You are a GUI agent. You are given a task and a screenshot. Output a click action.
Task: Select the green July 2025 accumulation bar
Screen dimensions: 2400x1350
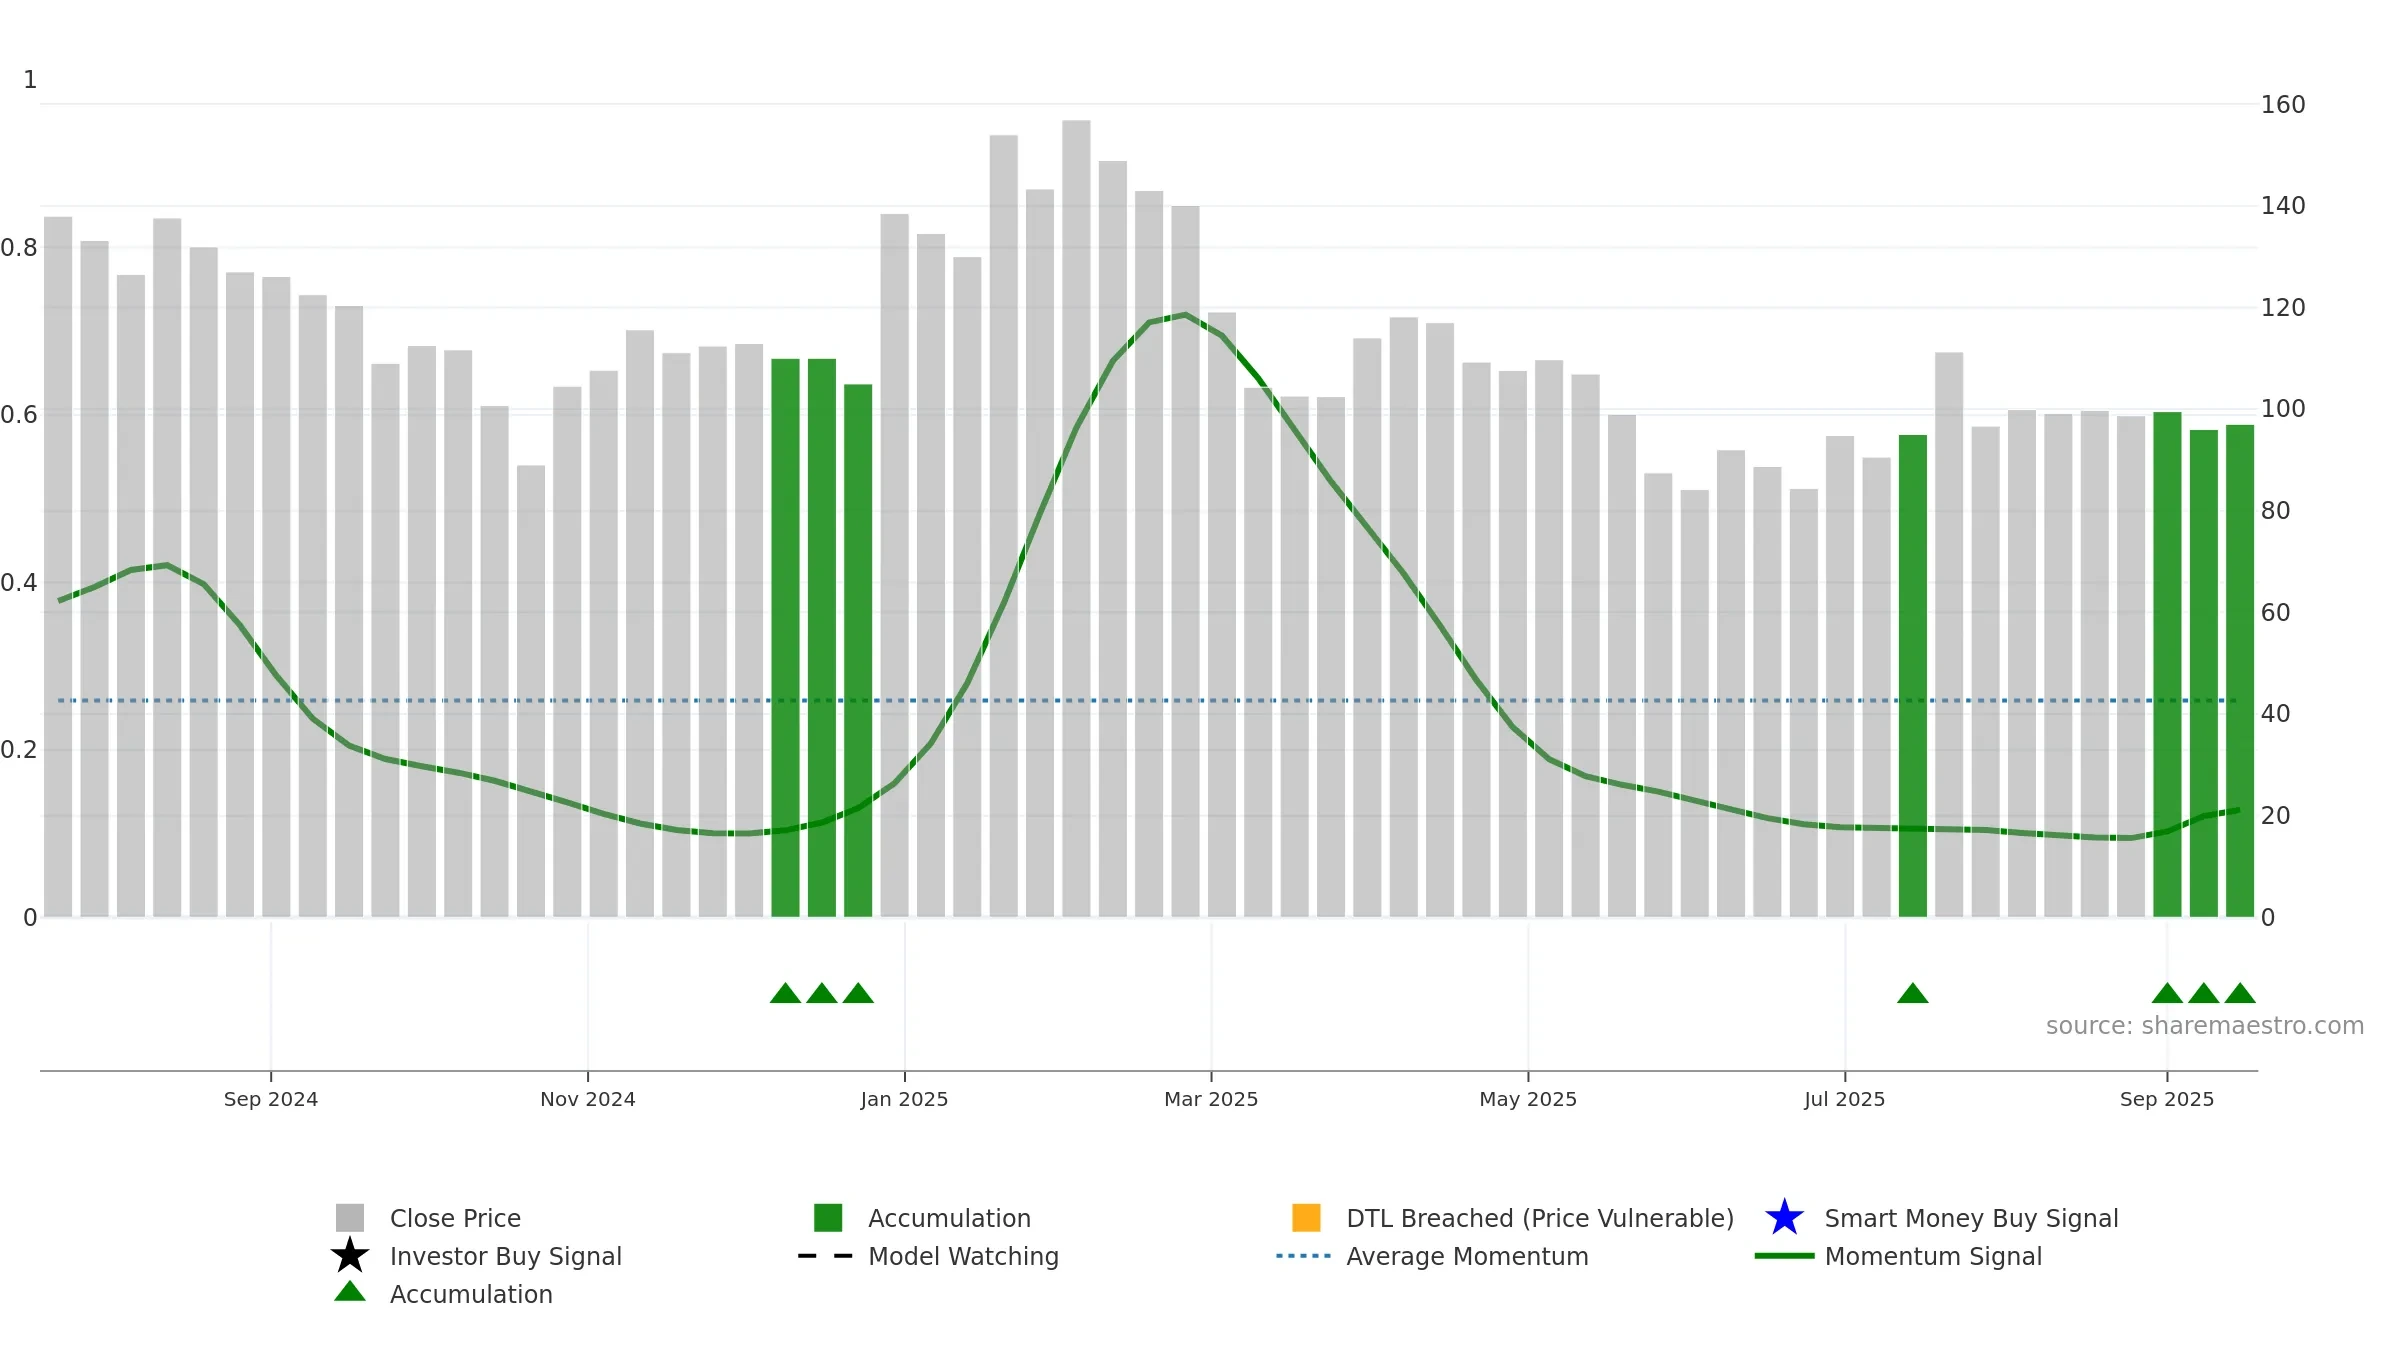pos(1913,676)
